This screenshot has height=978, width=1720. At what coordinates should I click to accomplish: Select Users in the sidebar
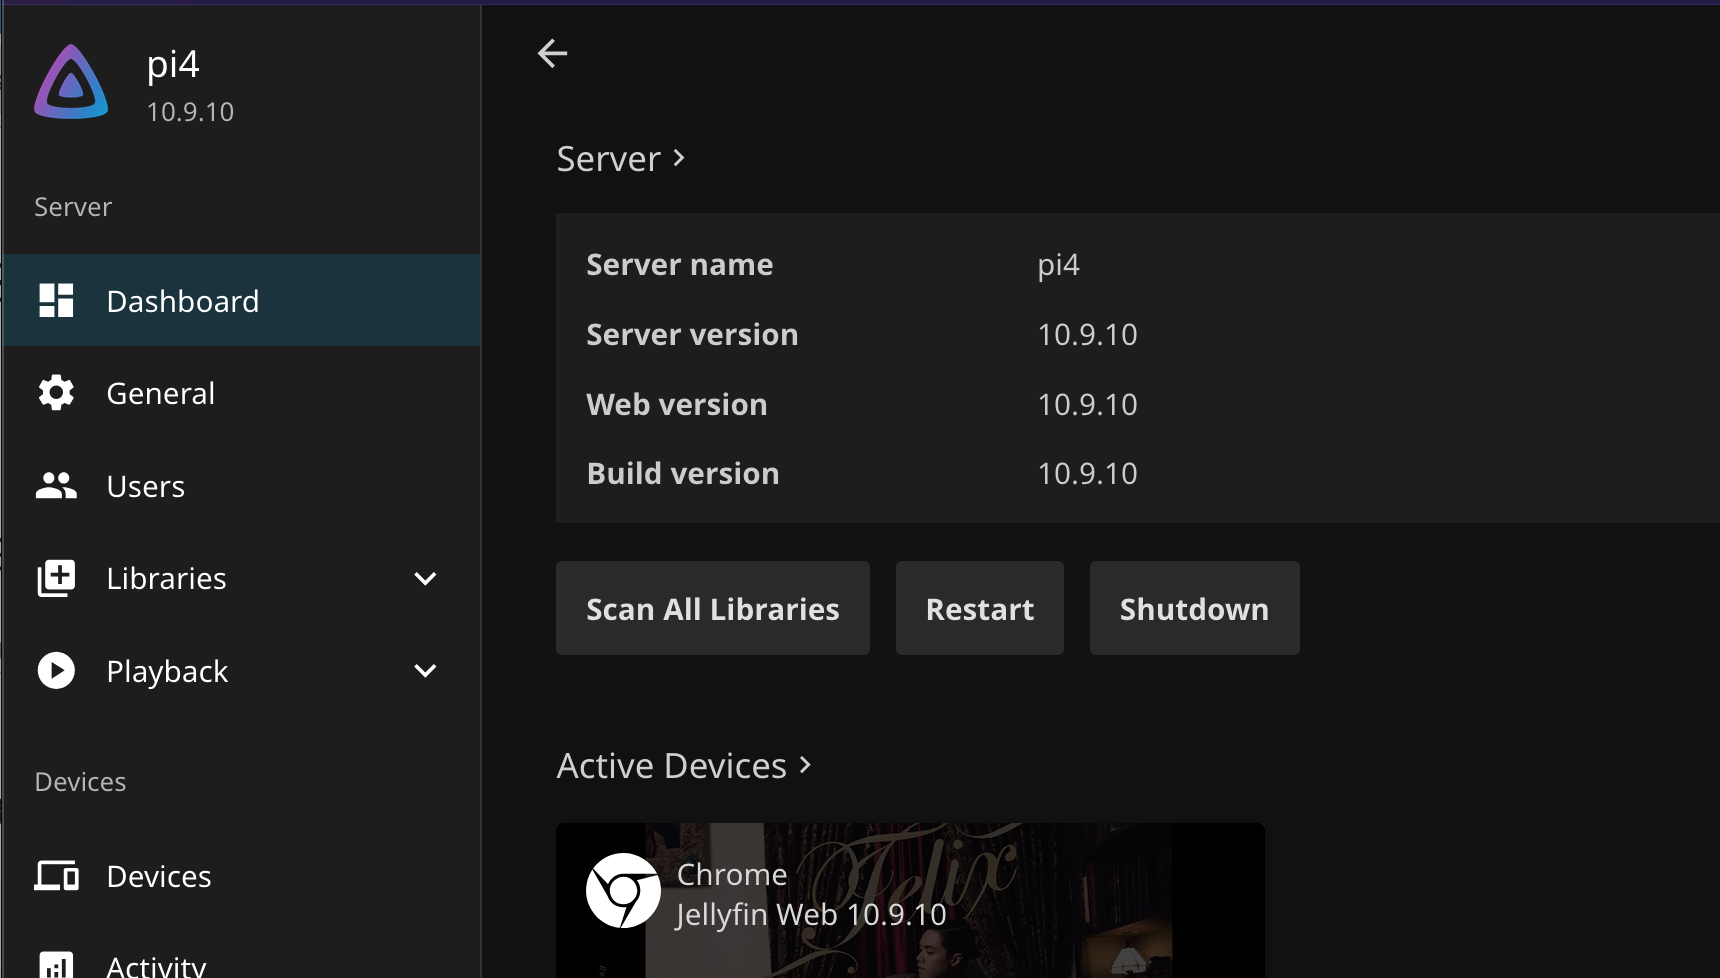pos(146,486)
